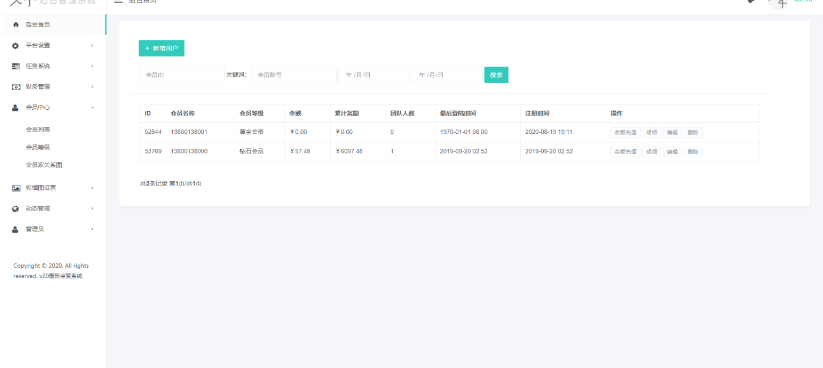Expand the 平台设置 menu arrow
The width and height of the screenshot is (823, 368).
point(92,46)
